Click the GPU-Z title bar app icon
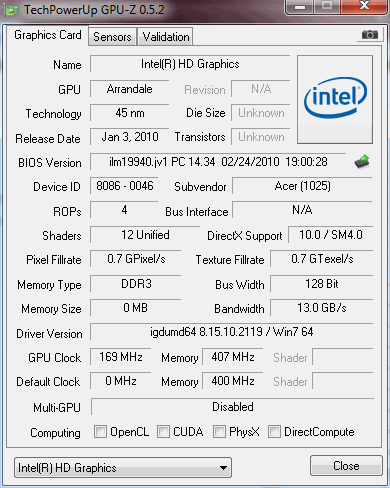 (12, 10)
